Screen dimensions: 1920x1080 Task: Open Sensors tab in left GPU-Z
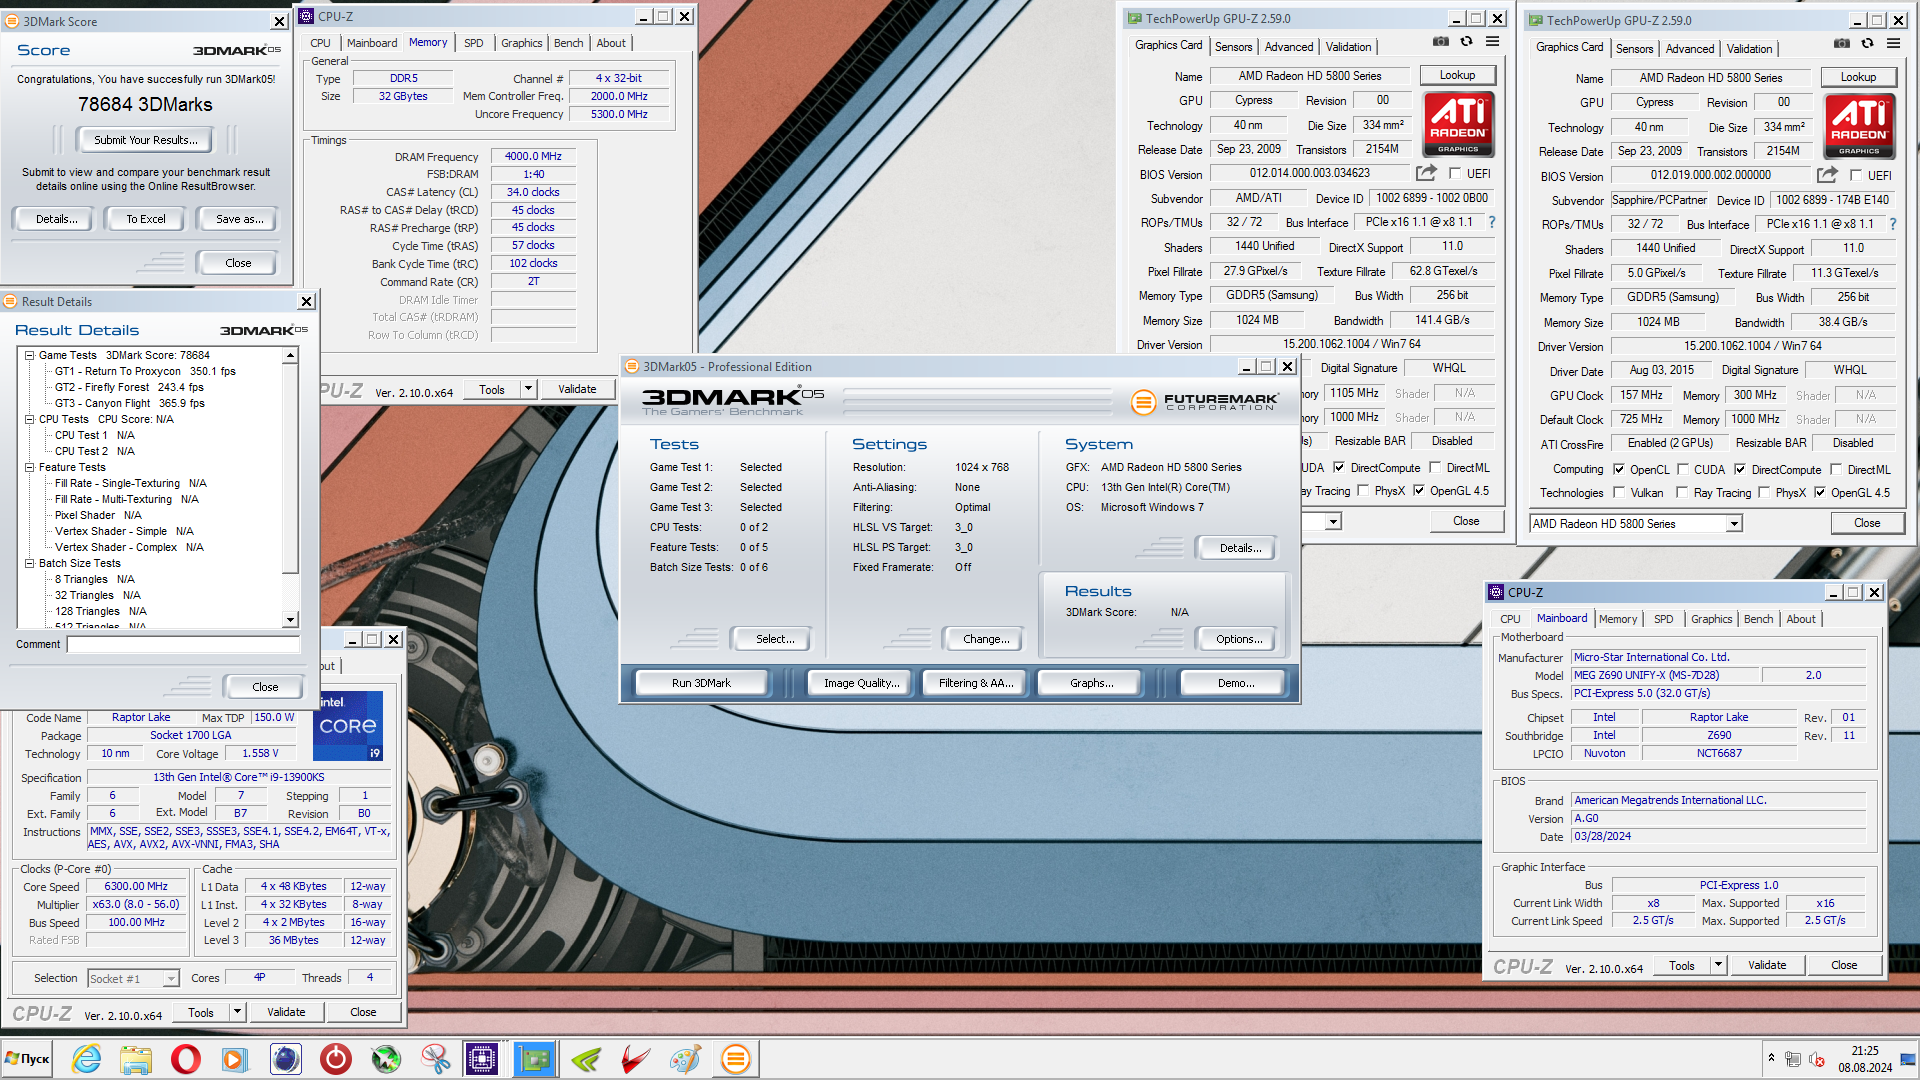click(x=1233, y=47)
